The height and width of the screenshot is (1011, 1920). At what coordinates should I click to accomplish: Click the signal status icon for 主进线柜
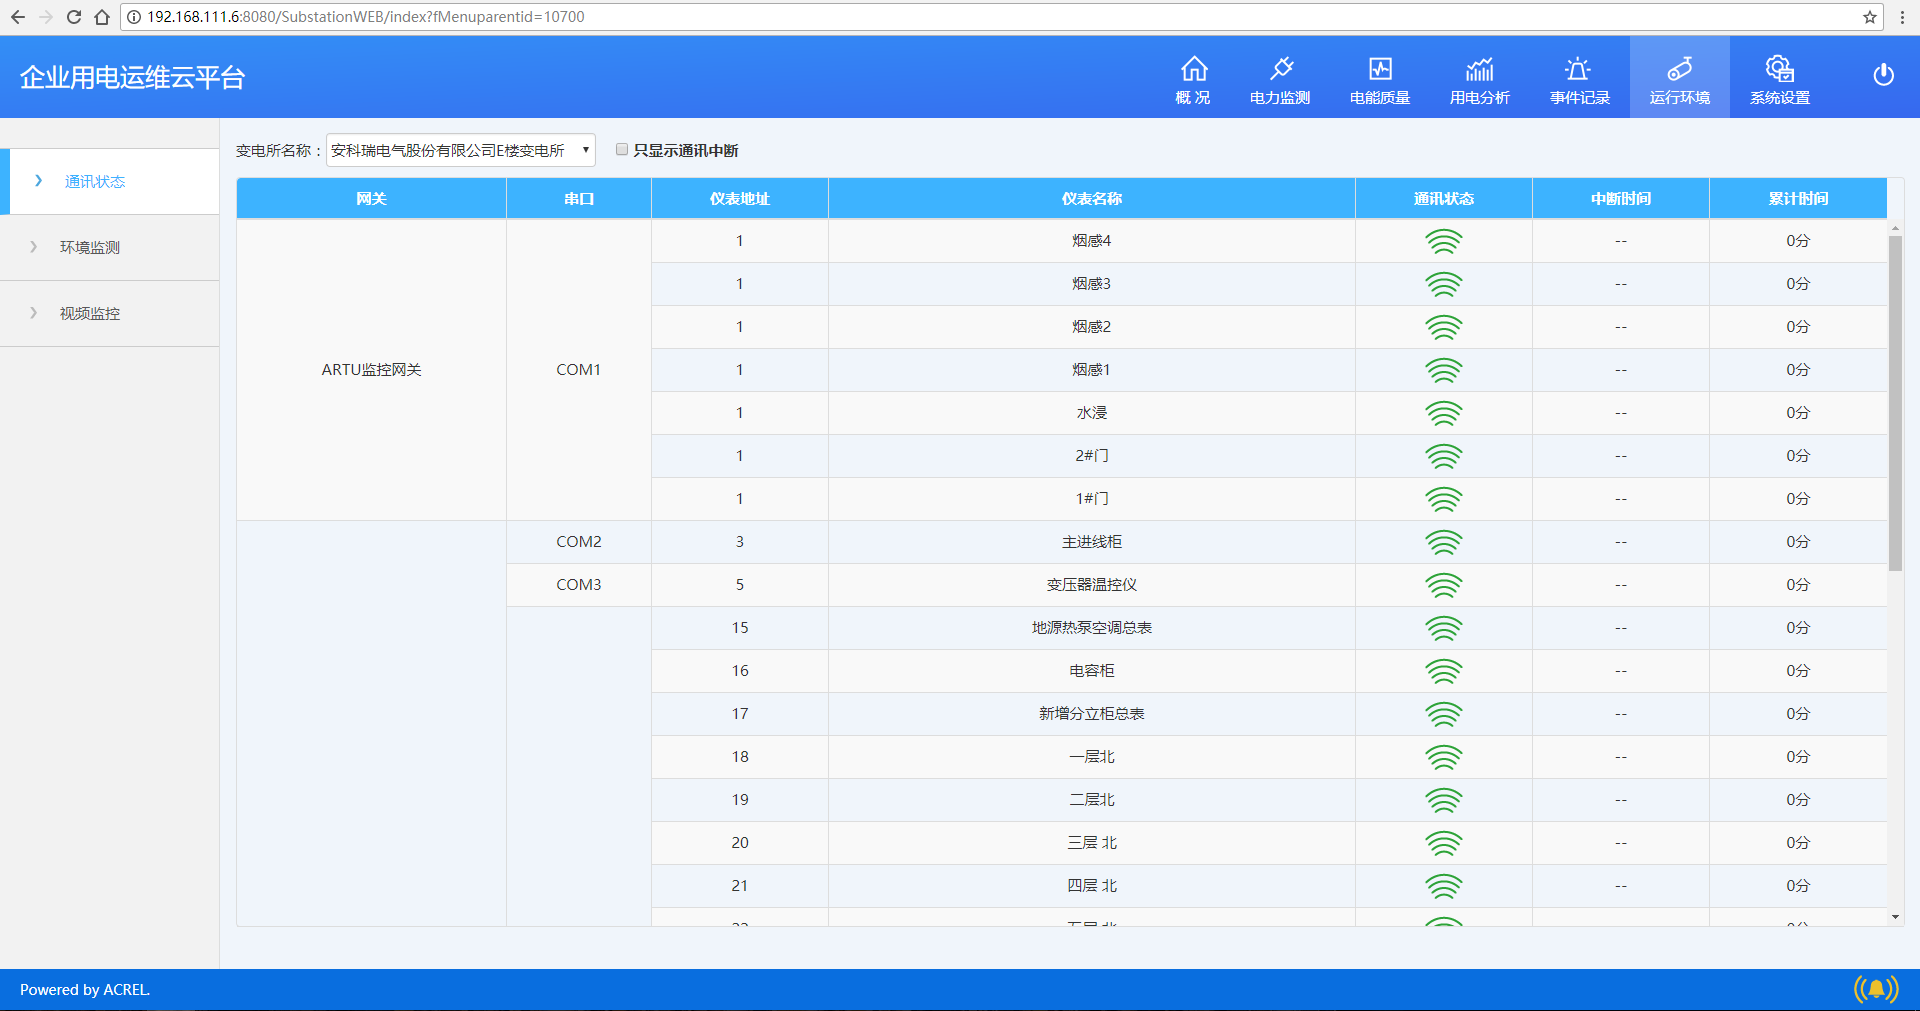point(1444,542)
